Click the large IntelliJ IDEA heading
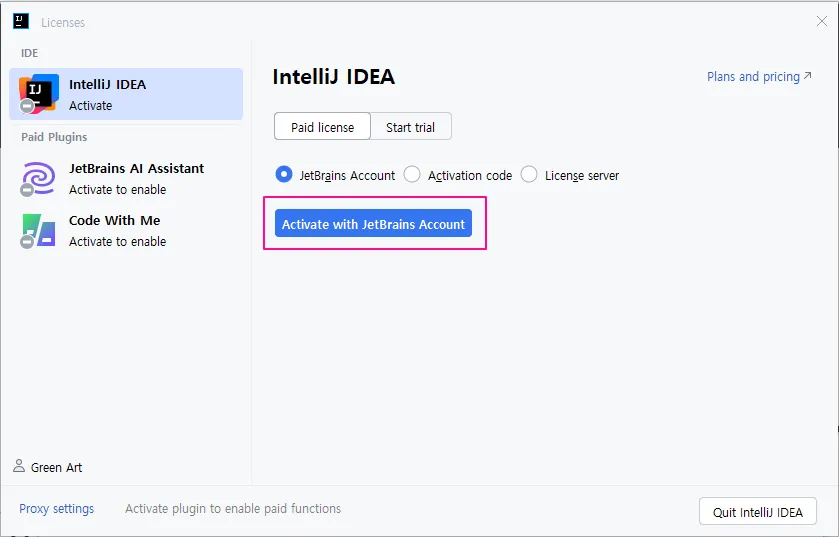Screen dimensions: 839x537 pos(334,77)
